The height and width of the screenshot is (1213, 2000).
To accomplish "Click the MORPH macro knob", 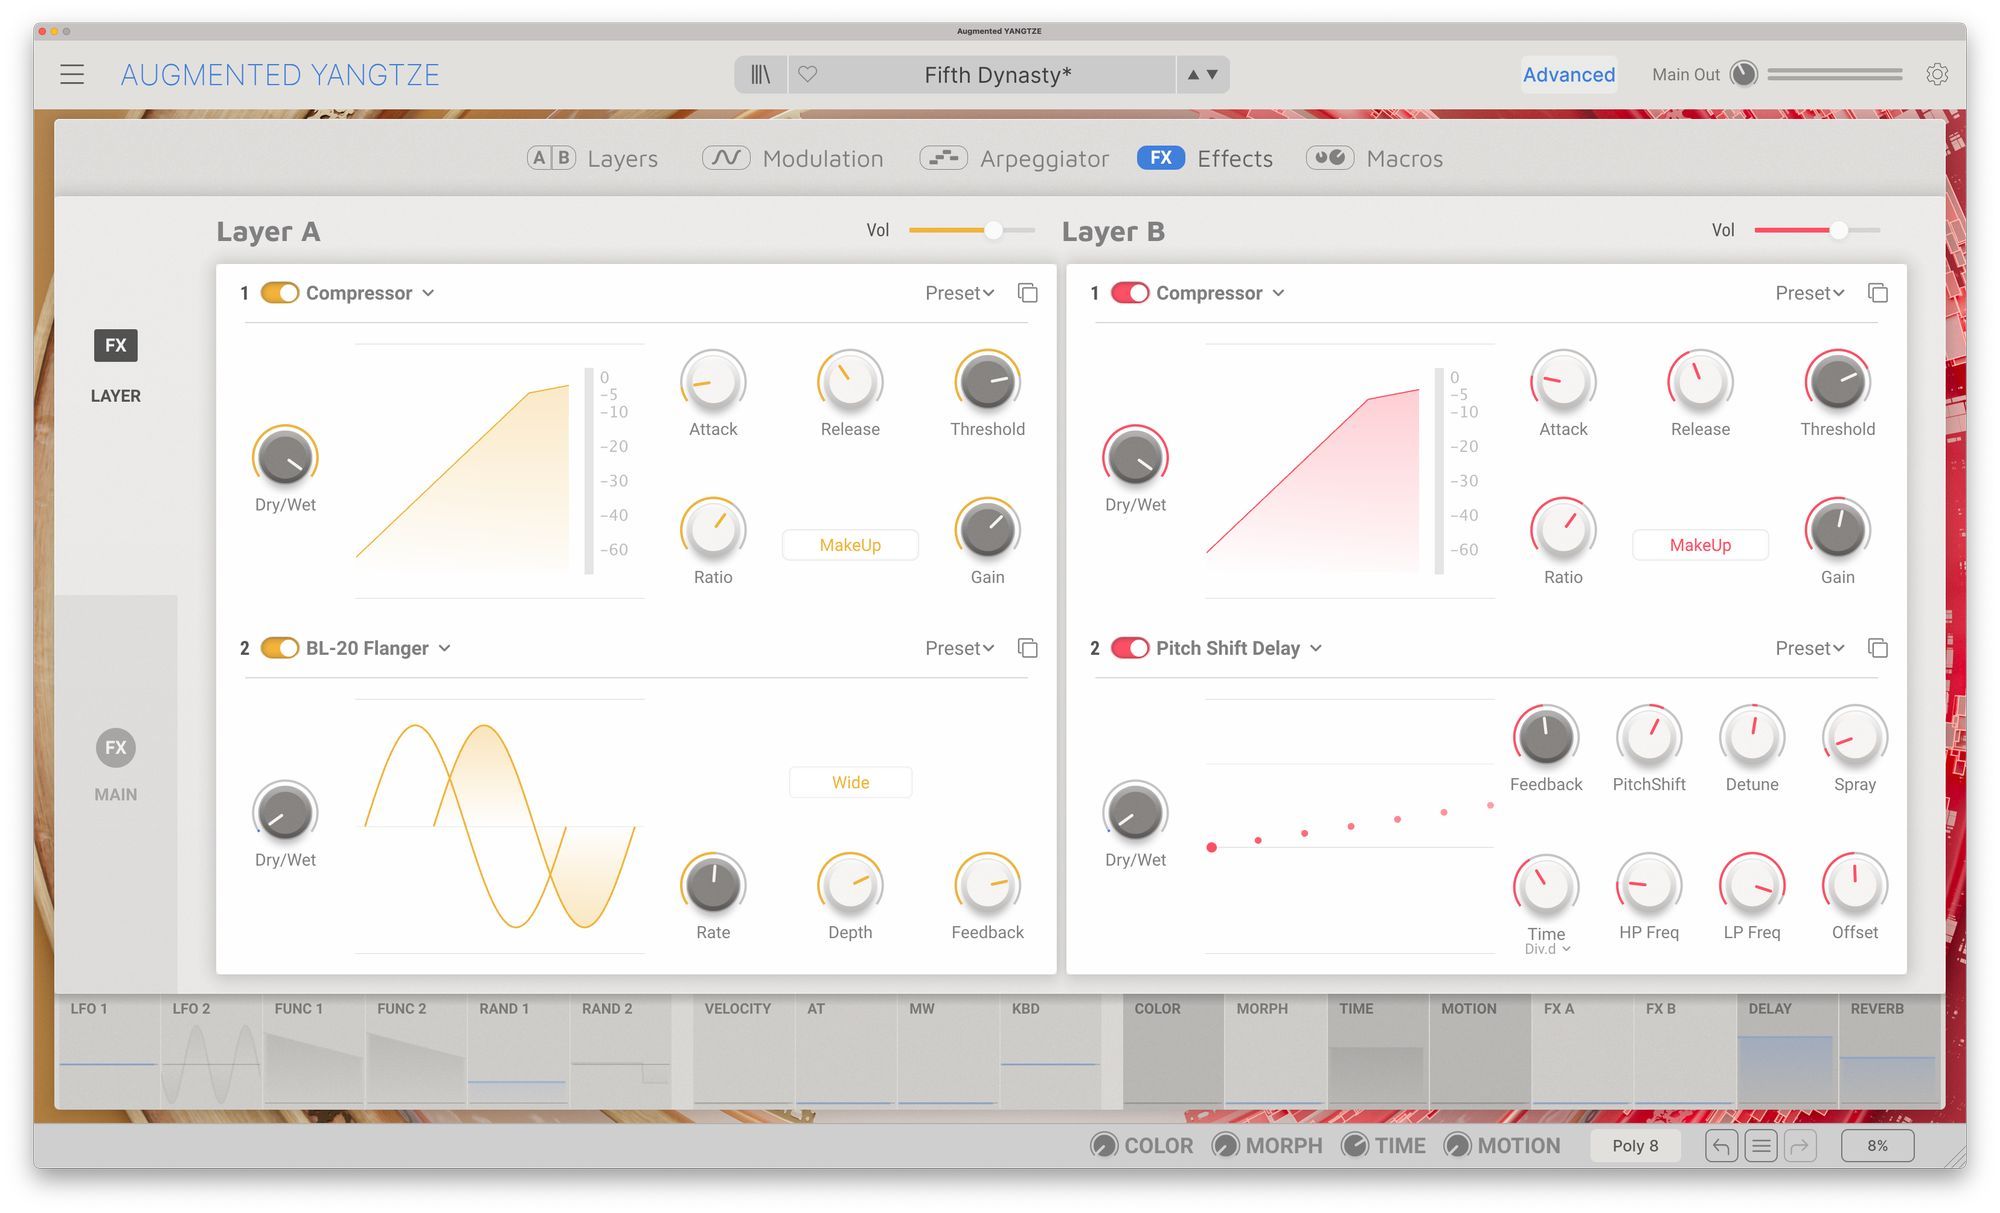I will 1225,1145.
